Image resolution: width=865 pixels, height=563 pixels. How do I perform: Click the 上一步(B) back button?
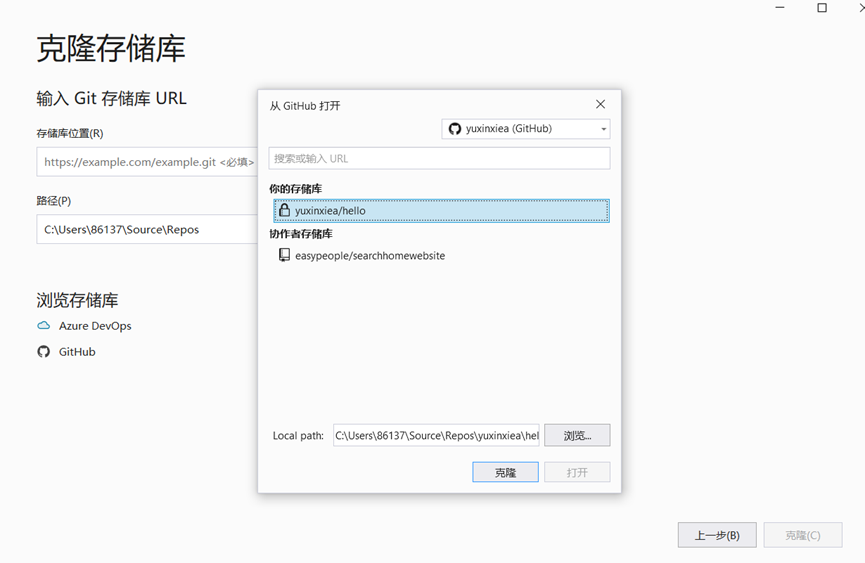pyautogui.click(x=717, y=535)
